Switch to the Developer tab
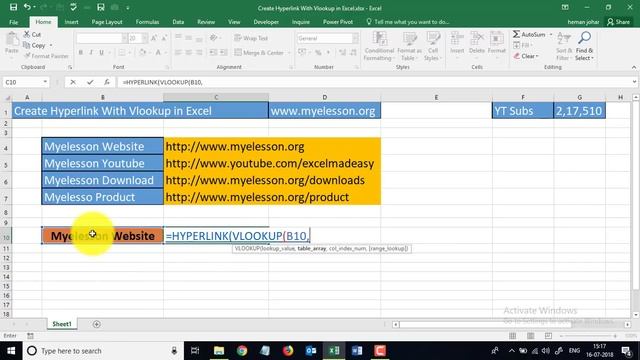 pos(266,22)
